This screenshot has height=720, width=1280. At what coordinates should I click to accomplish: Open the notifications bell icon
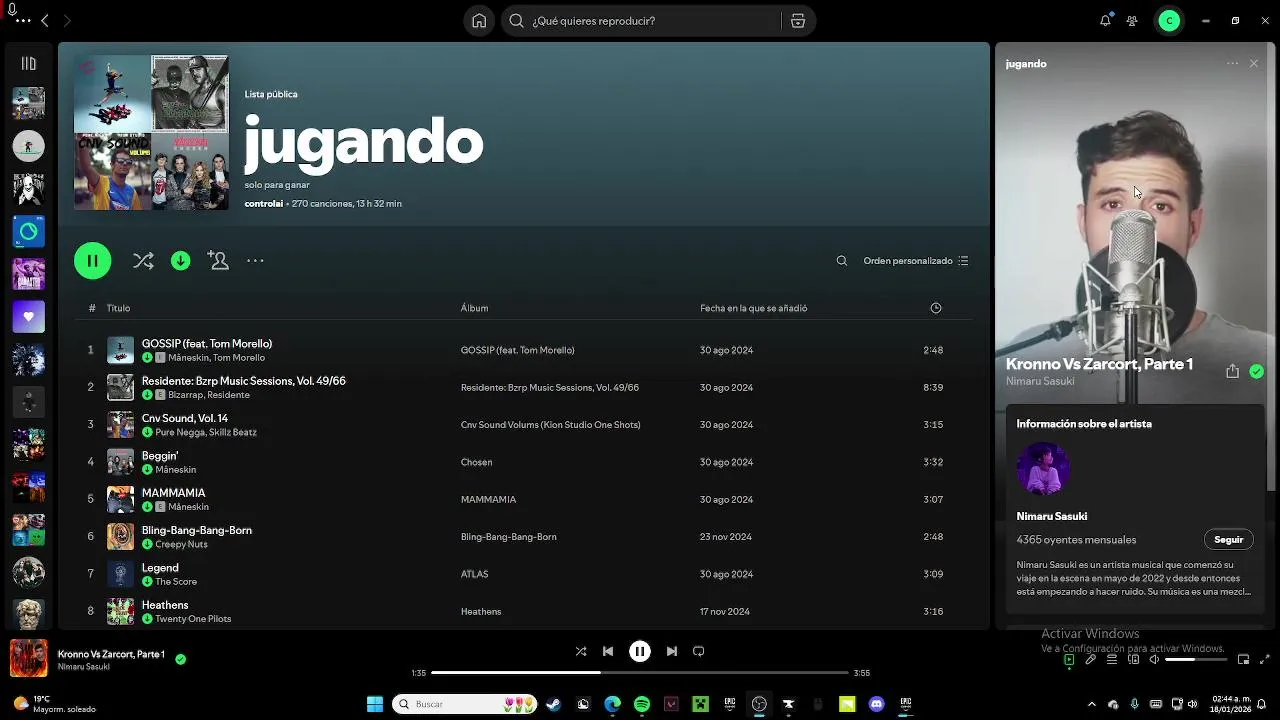click(x=1105, y=20)
